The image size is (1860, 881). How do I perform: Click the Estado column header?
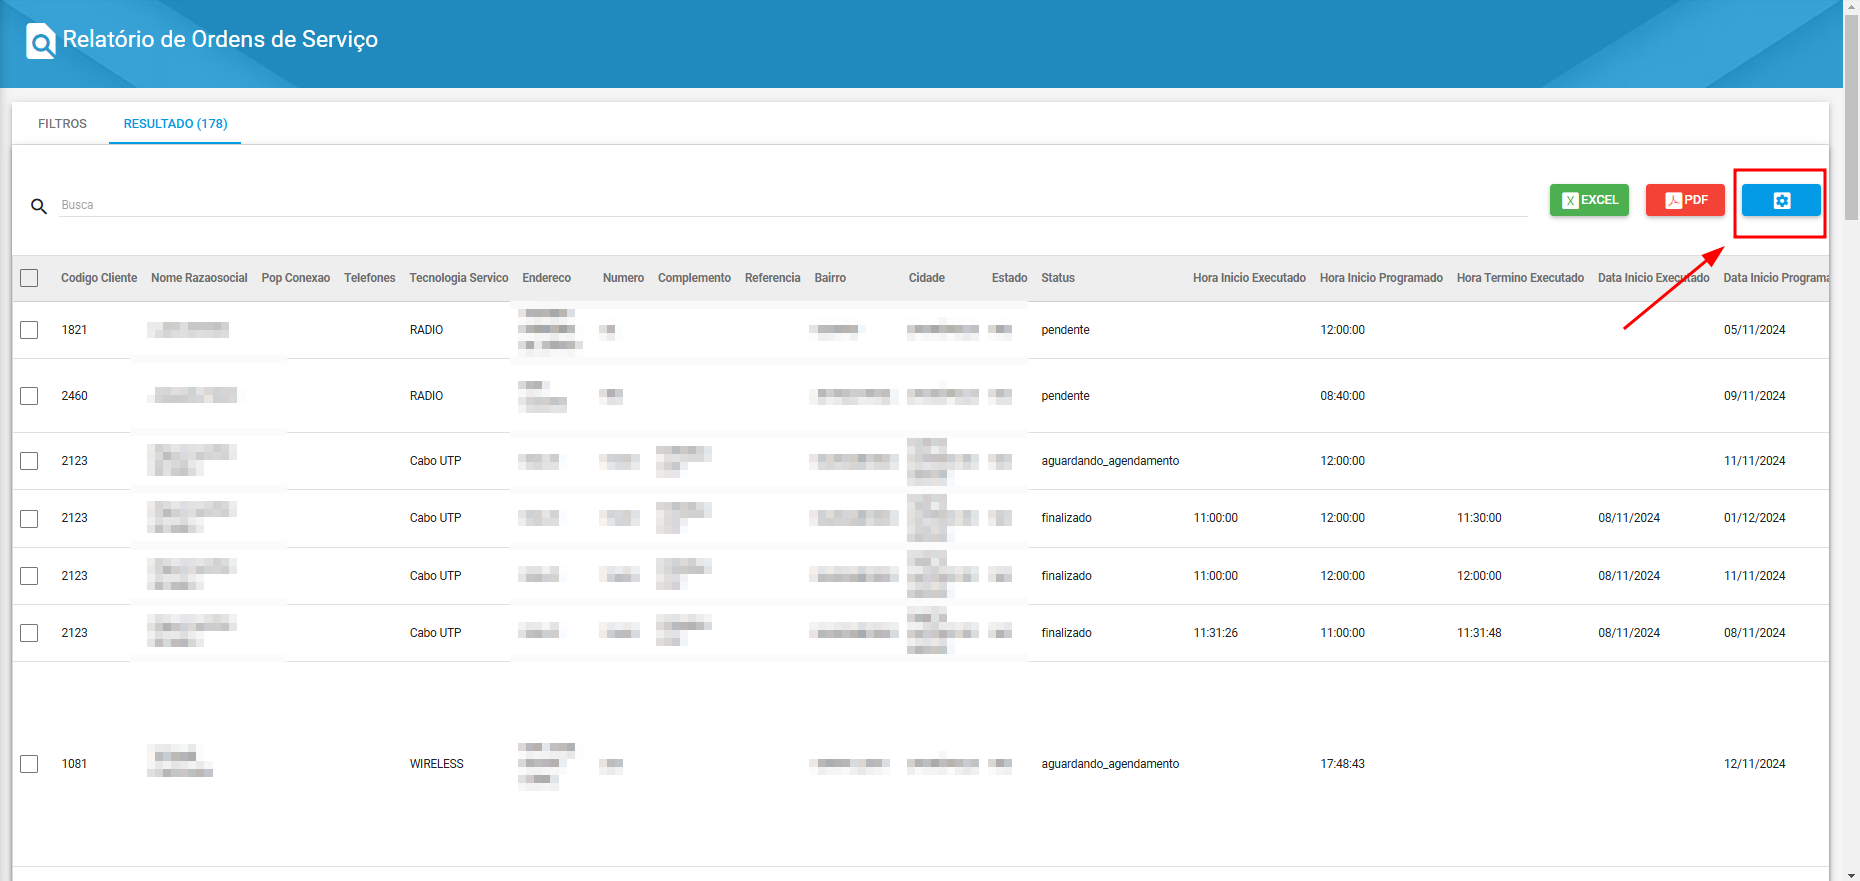[1009, 278]
